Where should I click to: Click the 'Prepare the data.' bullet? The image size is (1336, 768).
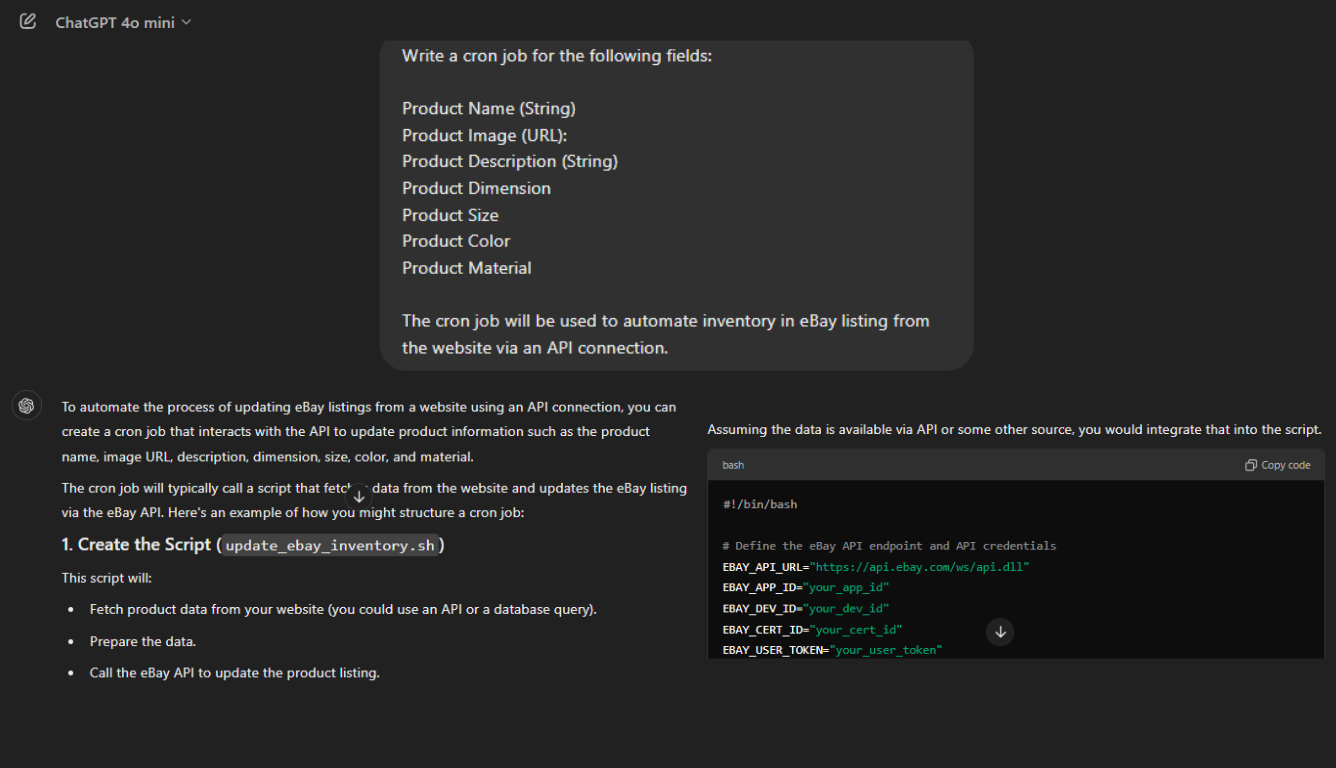pyautogui.click(x=142, y=641)
